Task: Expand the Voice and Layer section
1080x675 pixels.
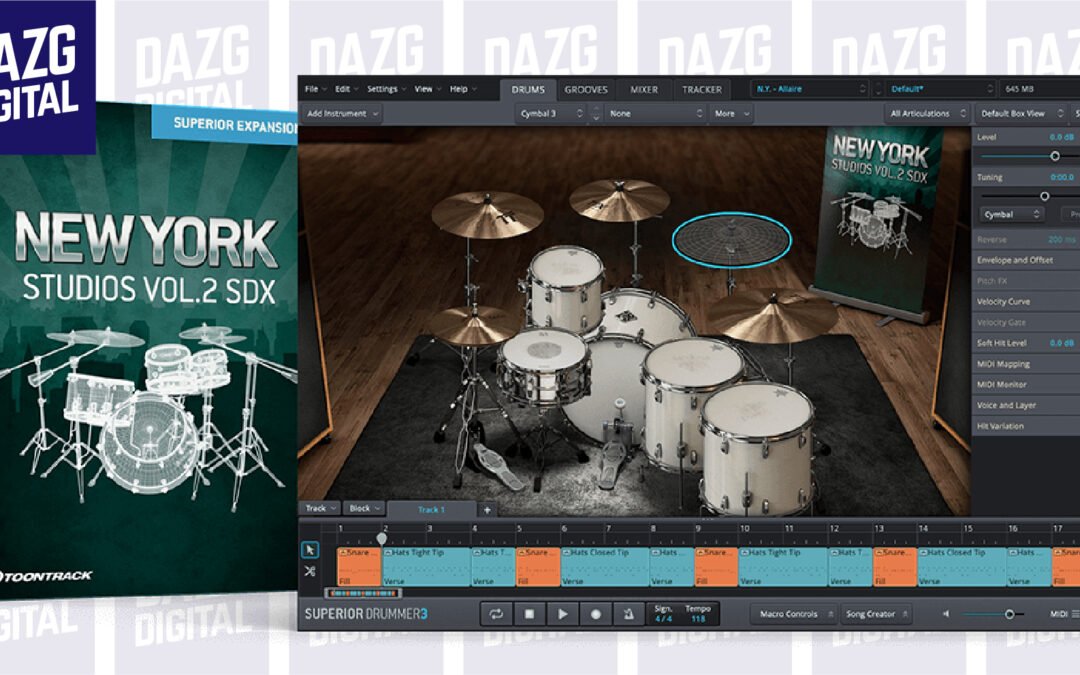Action: point(1026,405)
